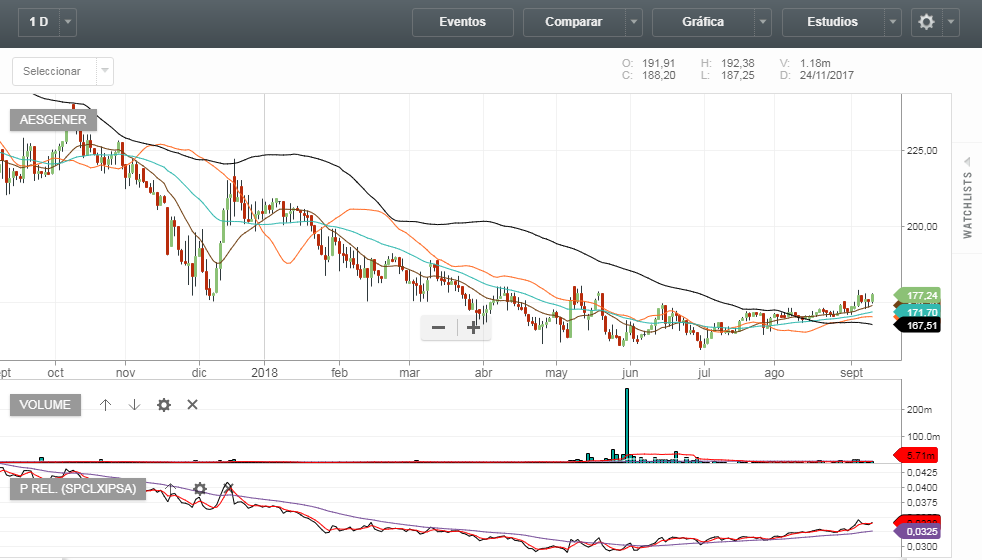The image size is (984, 560).
Task: Click the Estudios button
Action: click(832, 22)
